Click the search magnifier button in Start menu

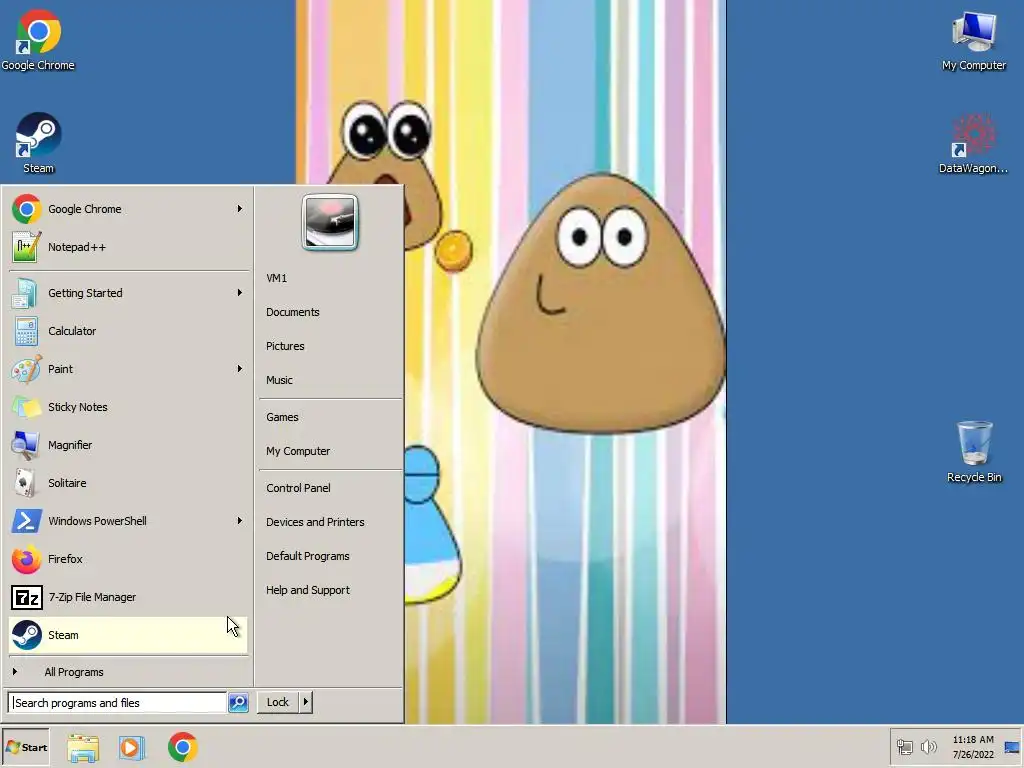(x=238, y=703)
